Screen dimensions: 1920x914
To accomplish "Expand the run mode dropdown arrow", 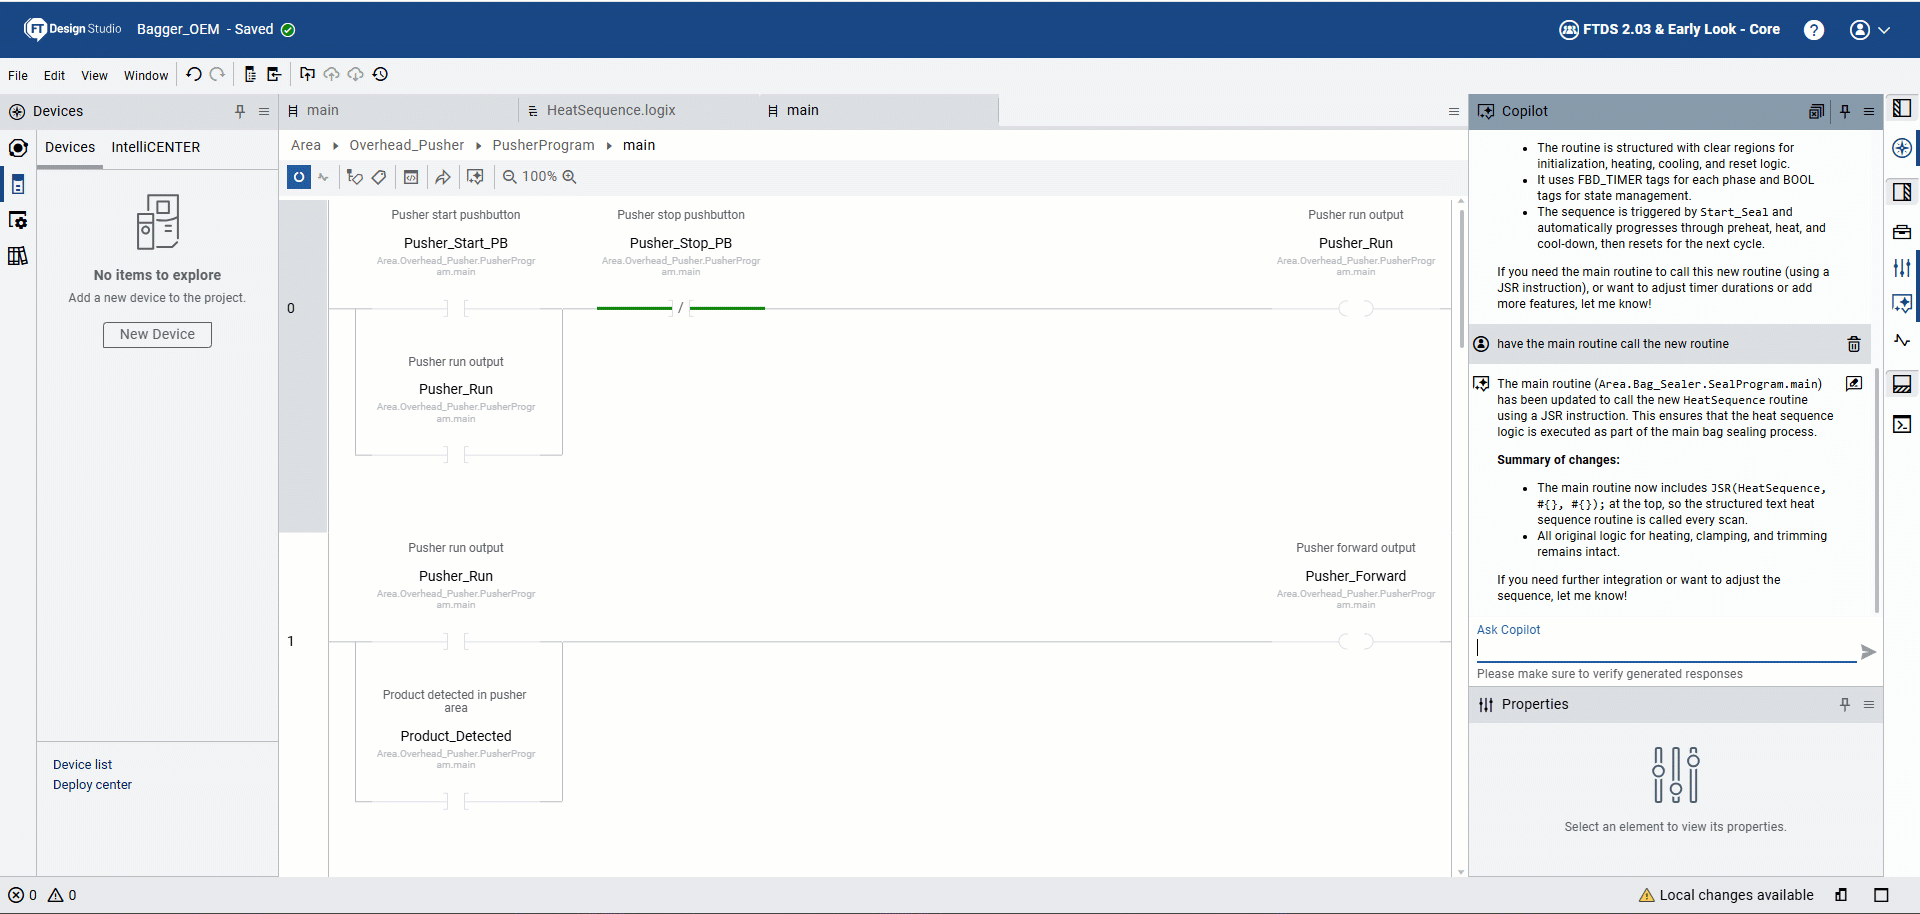I will coord(324,177).
